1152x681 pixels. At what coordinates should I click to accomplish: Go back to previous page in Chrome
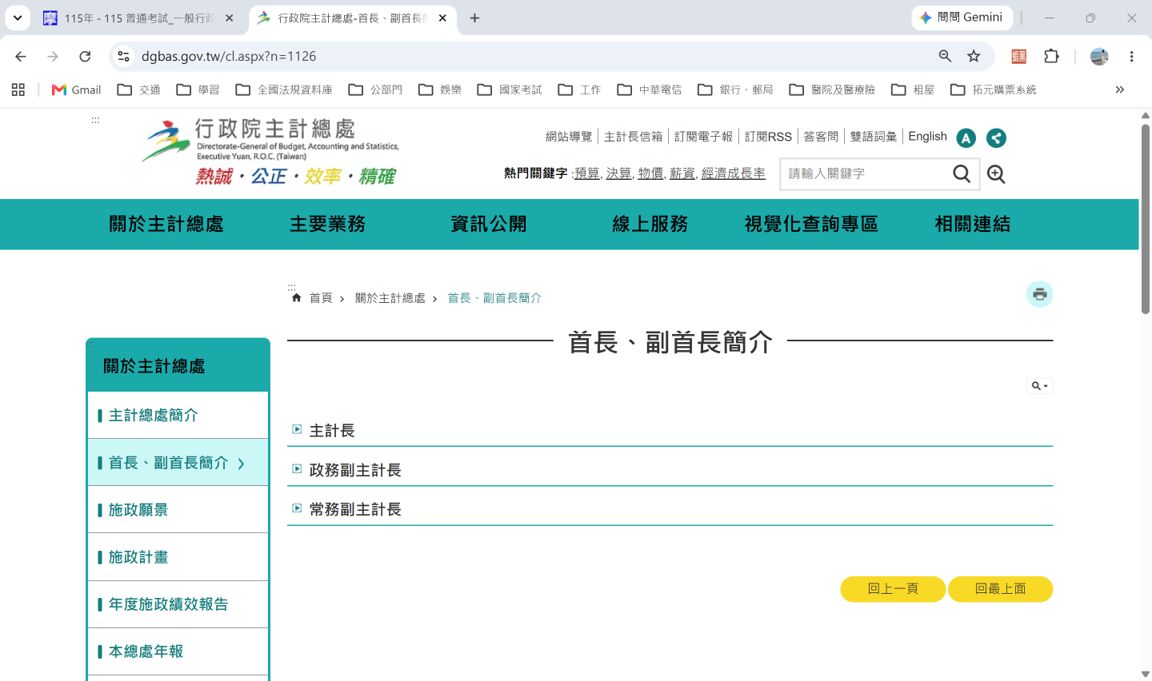pos(21,57)
